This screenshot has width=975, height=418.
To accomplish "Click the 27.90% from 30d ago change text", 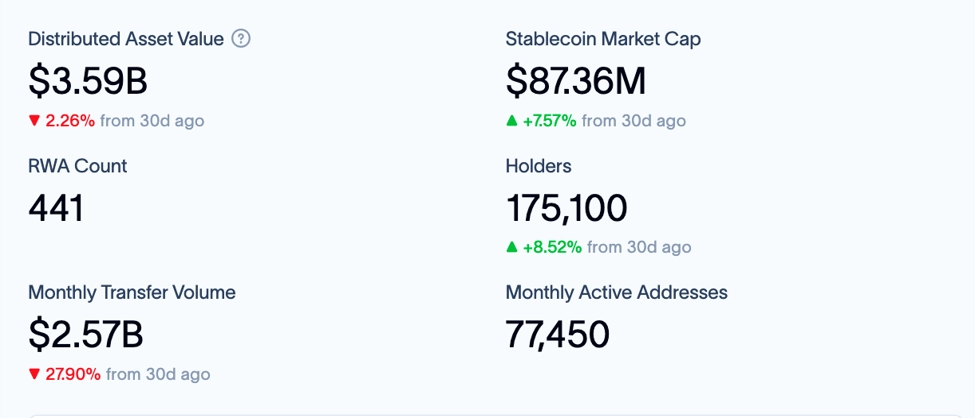I will [x=119, y=374].
